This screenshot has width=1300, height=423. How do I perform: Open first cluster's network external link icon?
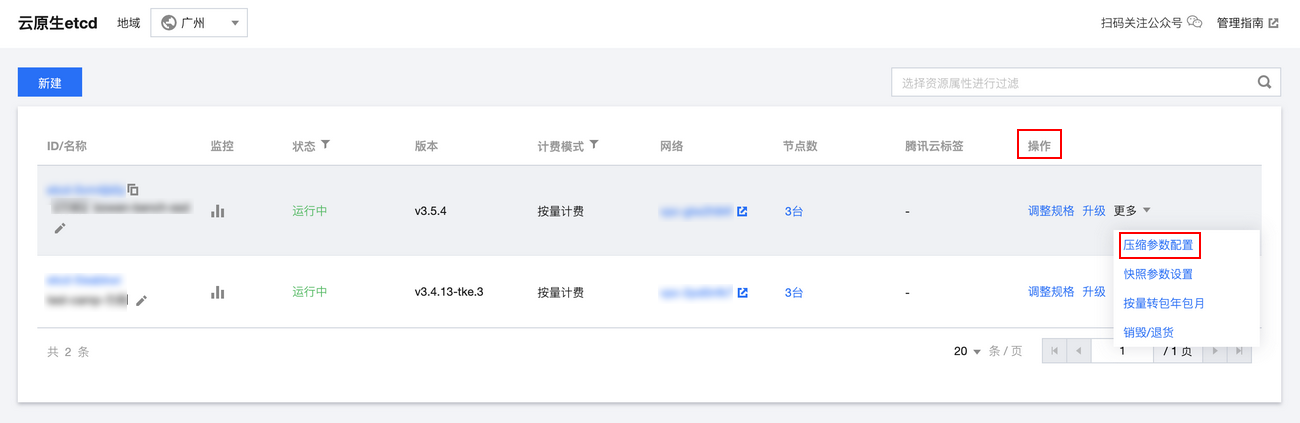742,211
